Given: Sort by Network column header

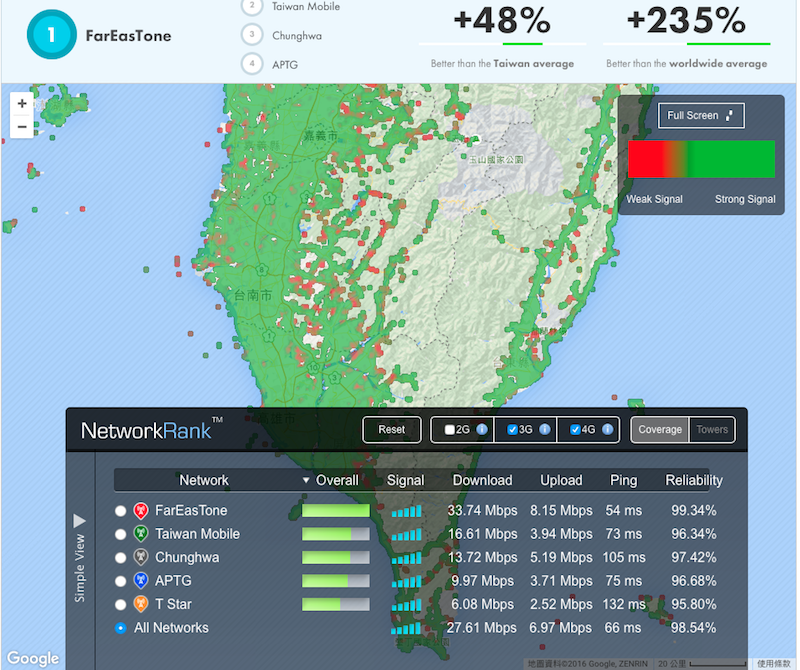Looking at the screenshot, I should [x=204, y=480].
